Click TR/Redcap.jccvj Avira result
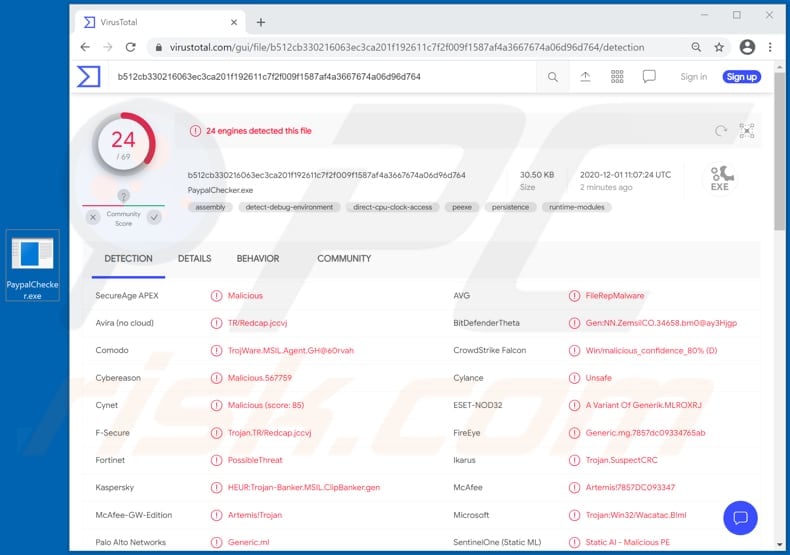 coord(257,323)
